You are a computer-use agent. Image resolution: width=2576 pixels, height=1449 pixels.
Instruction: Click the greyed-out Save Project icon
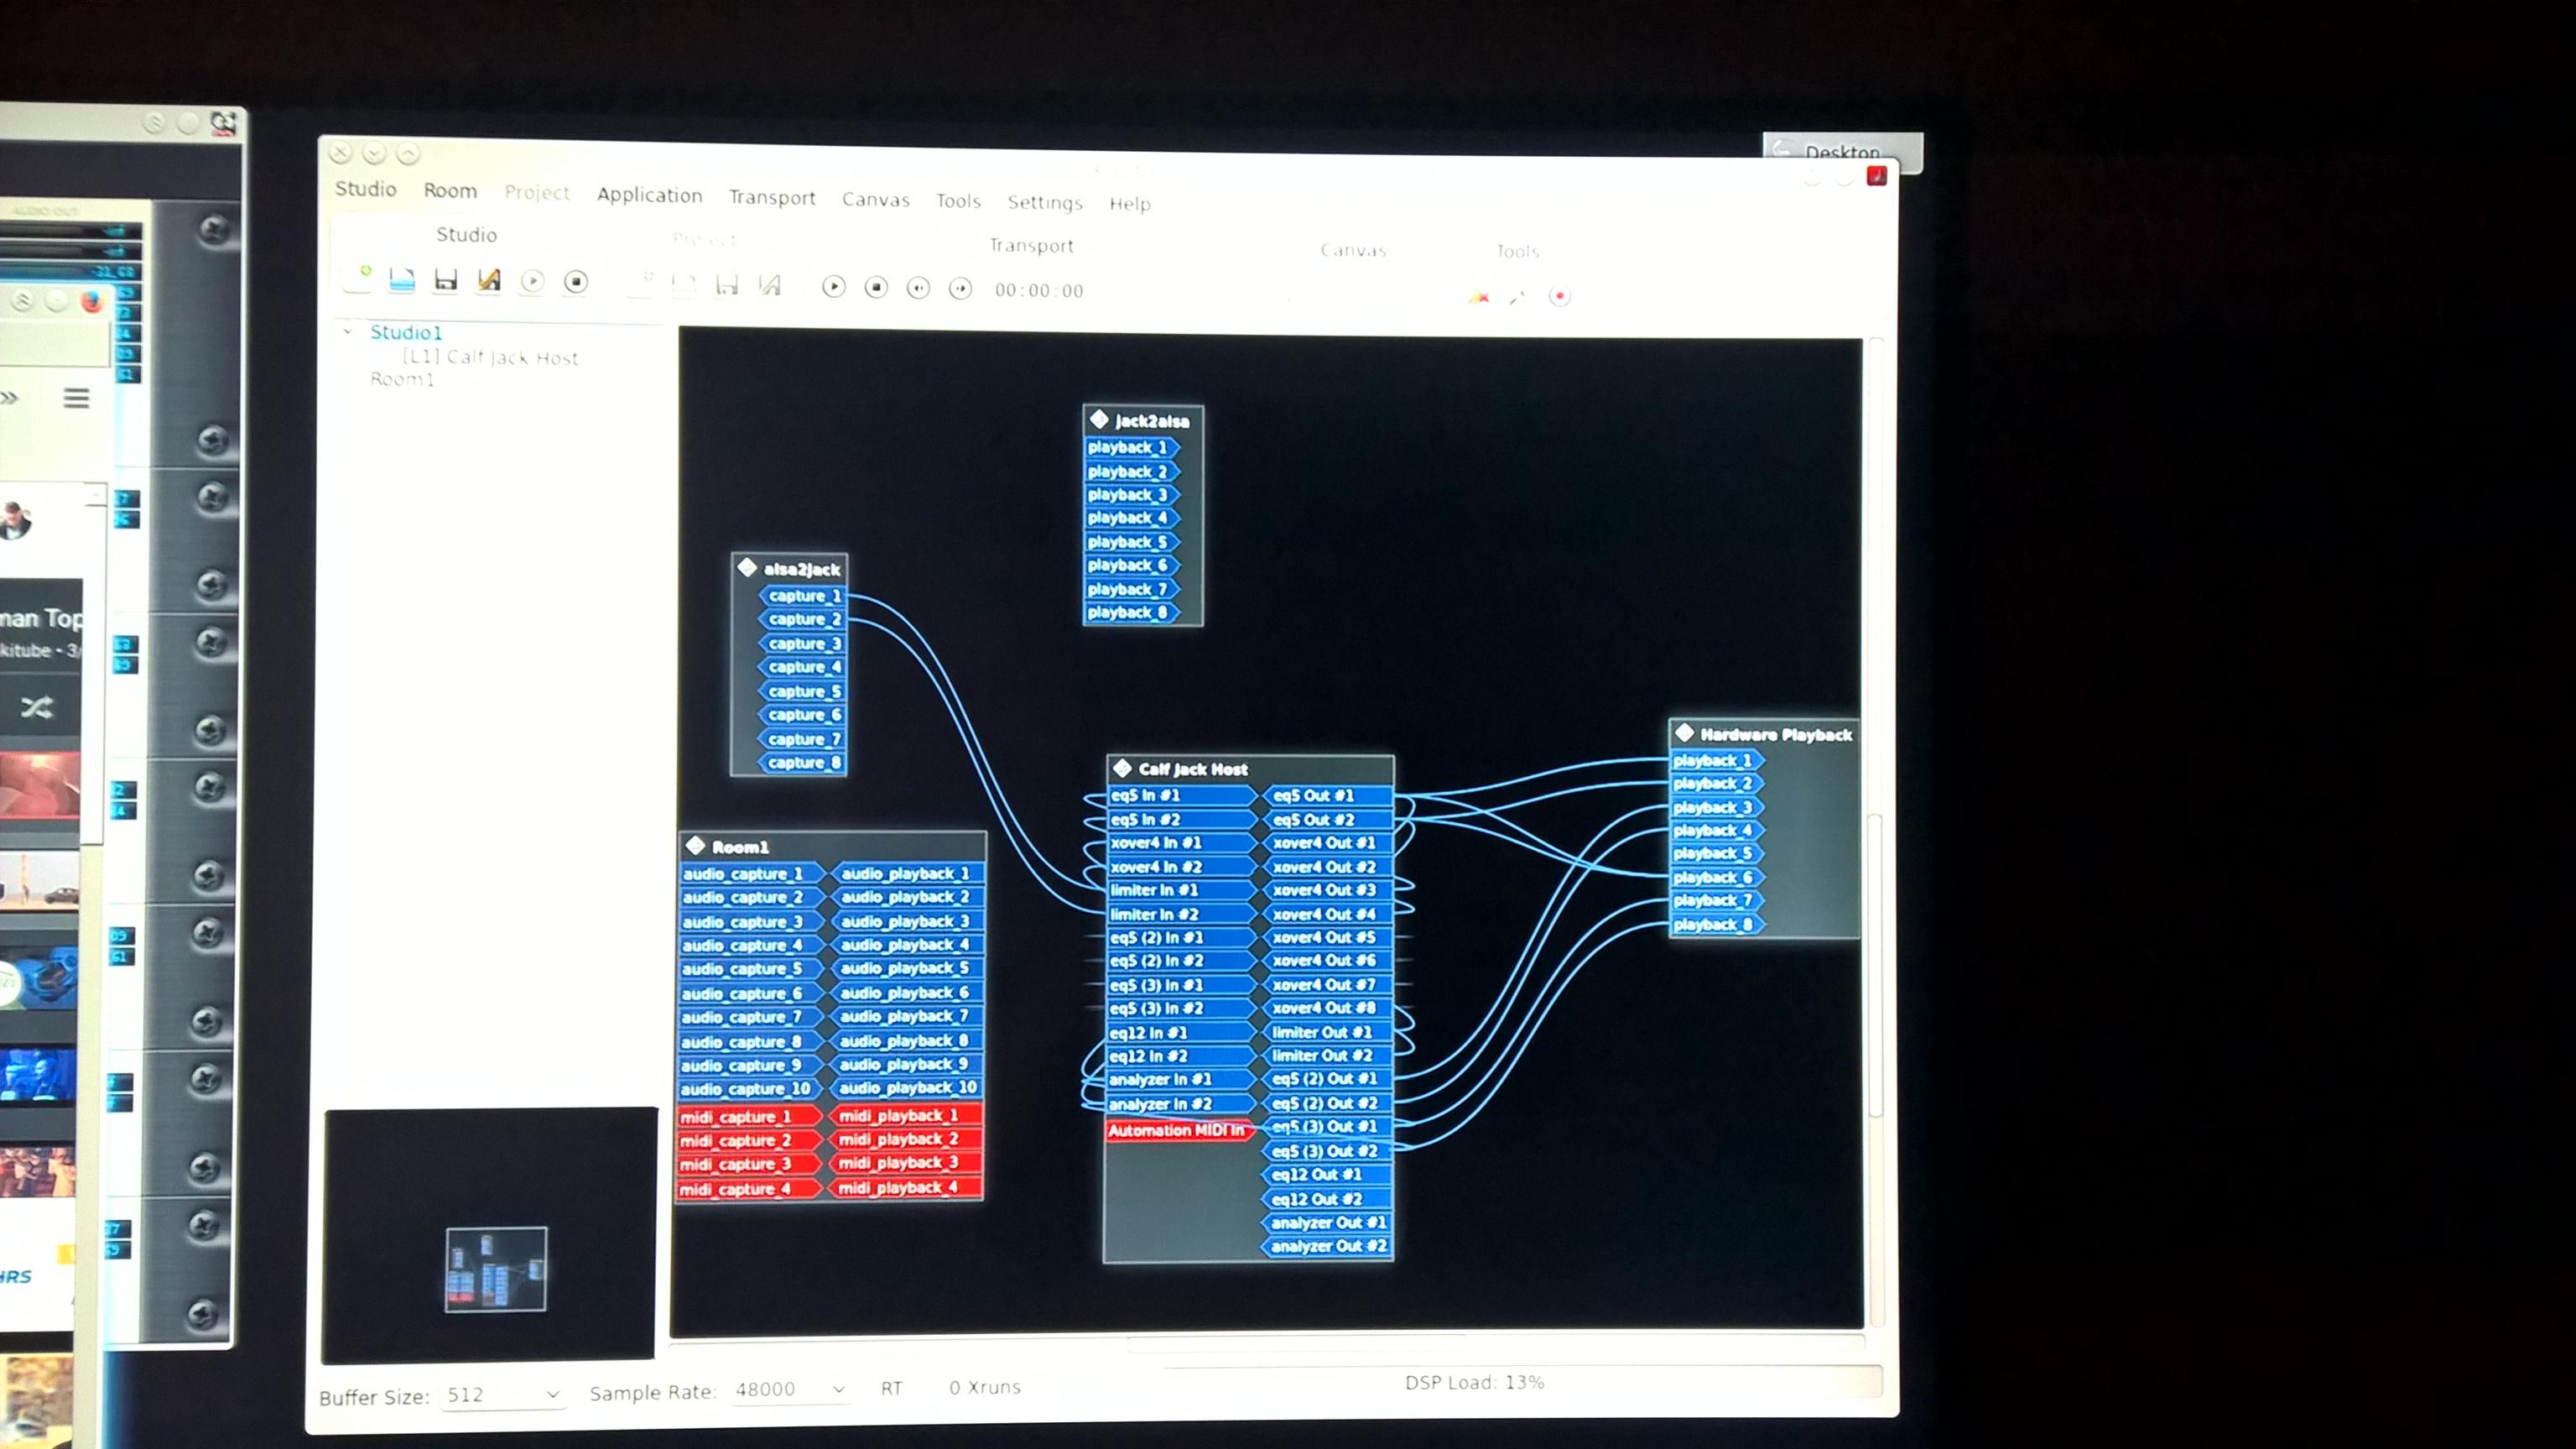click(727, 286)
